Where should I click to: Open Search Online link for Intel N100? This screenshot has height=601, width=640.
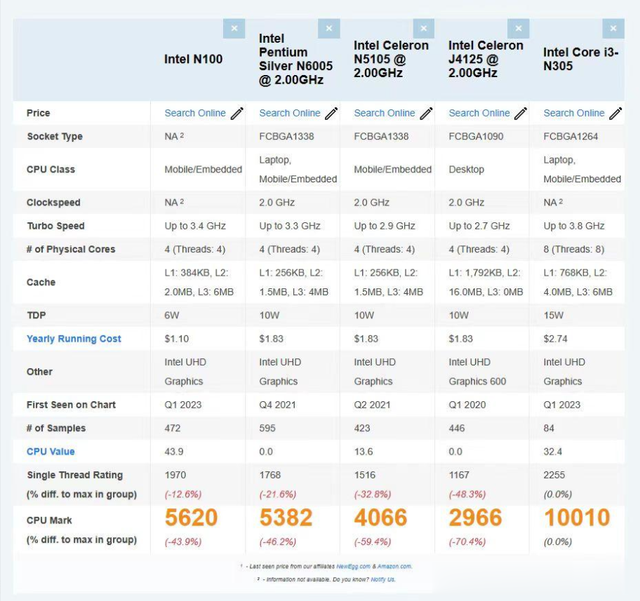click(195, 113)
